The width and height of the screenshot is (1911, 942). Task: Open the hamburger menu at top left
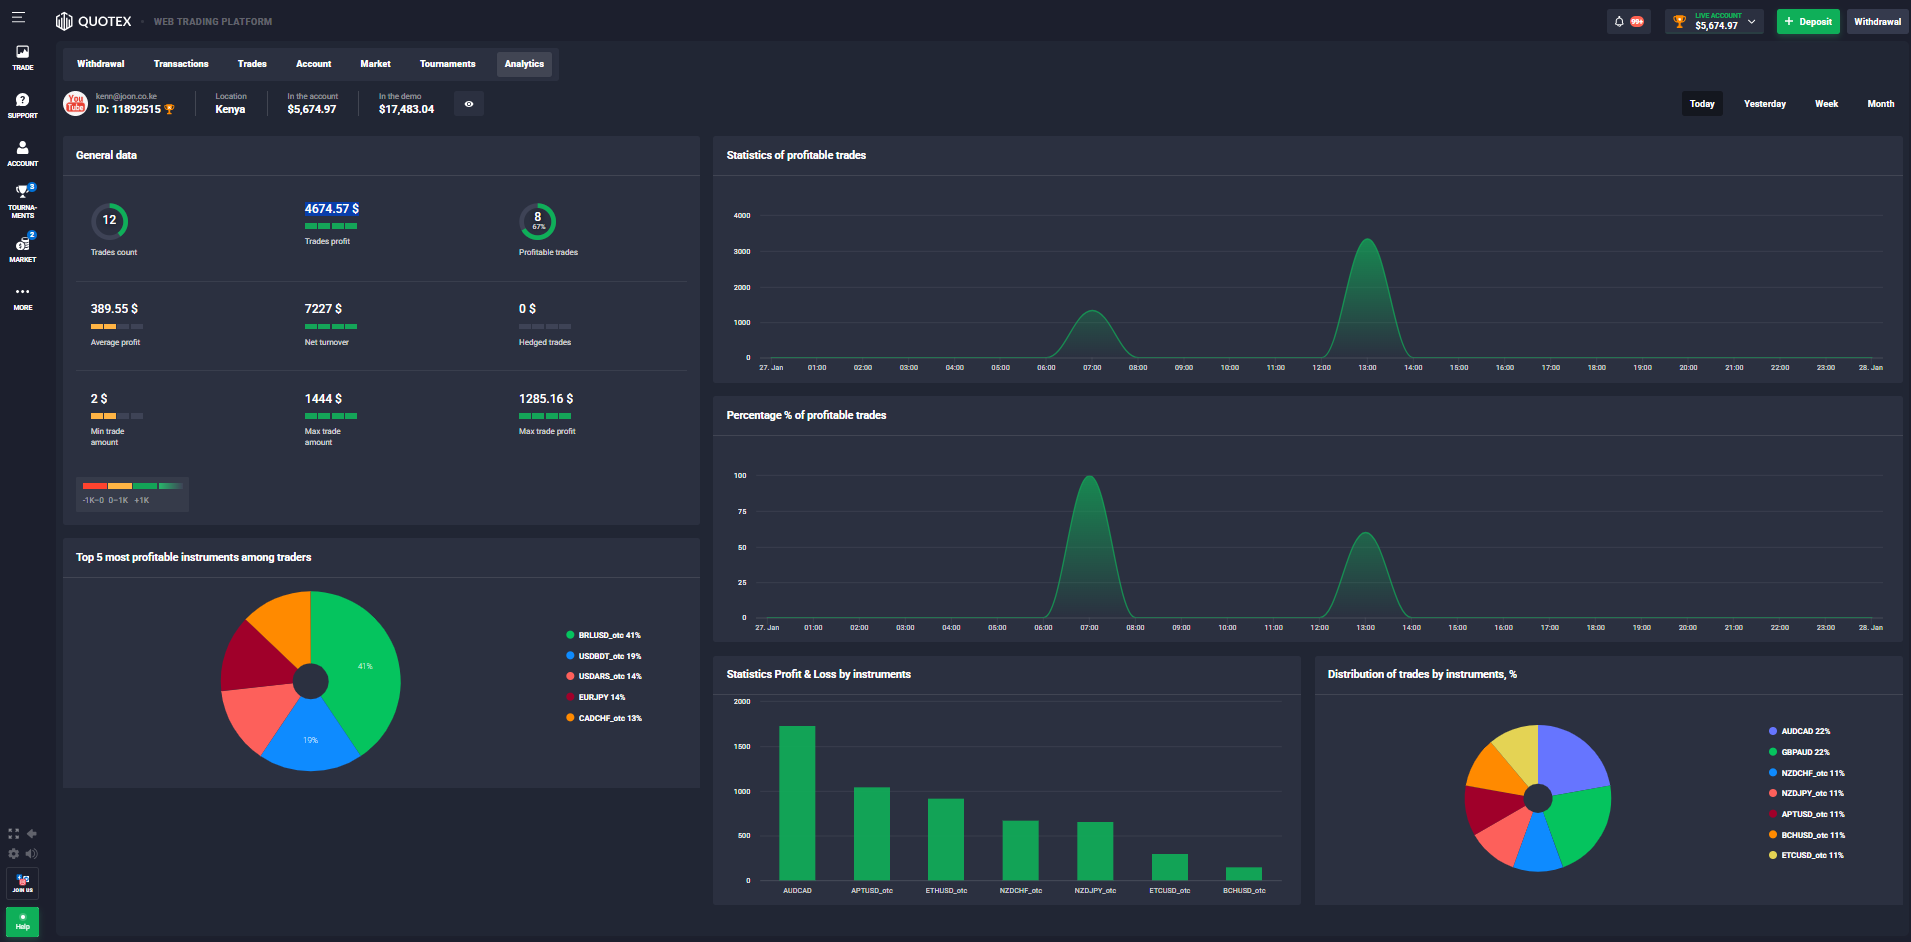coord(18,17)
